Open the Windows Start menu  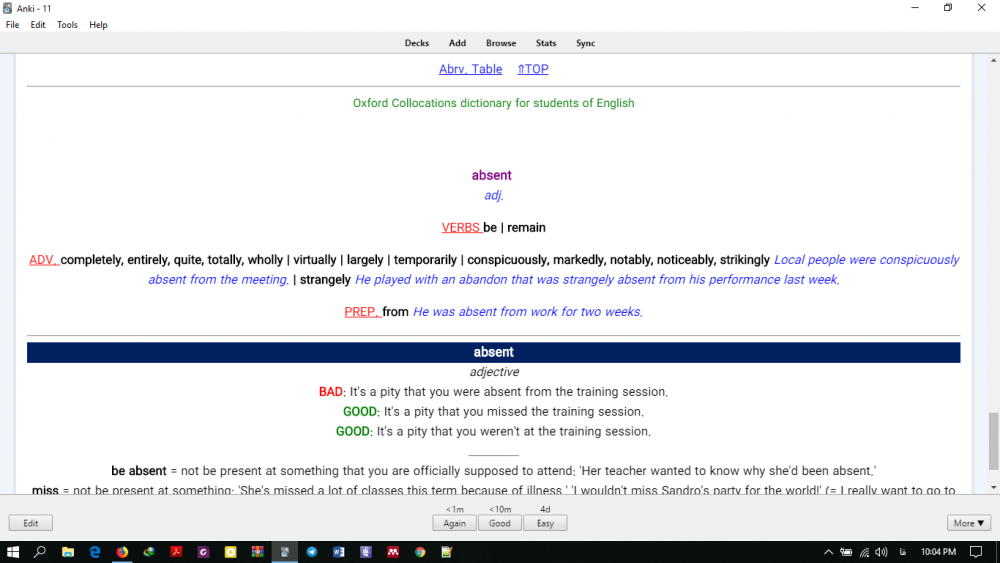click(13, 552)
